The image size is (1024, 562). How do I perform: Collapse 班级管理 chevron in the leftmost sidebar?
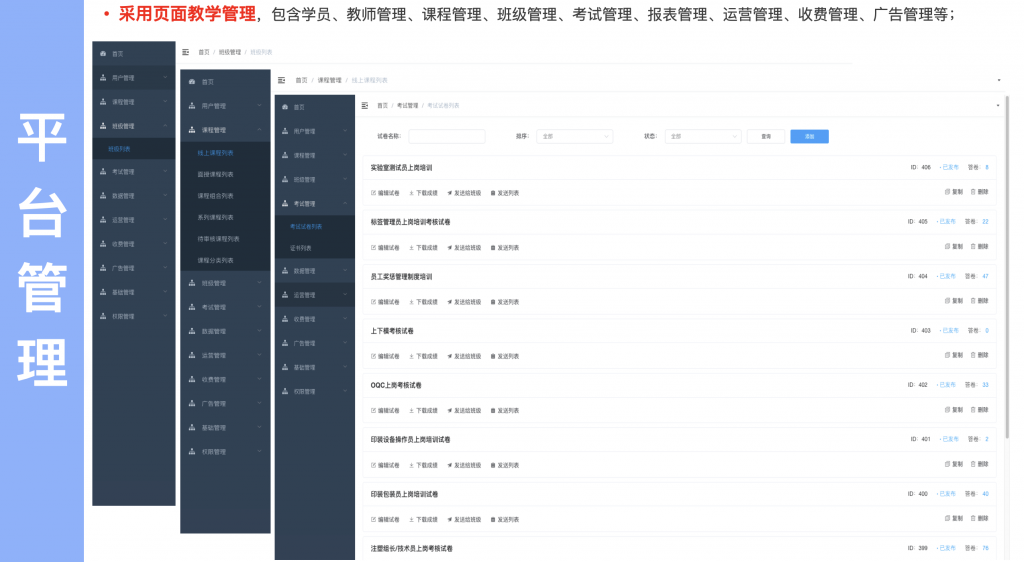click(165, 126)
